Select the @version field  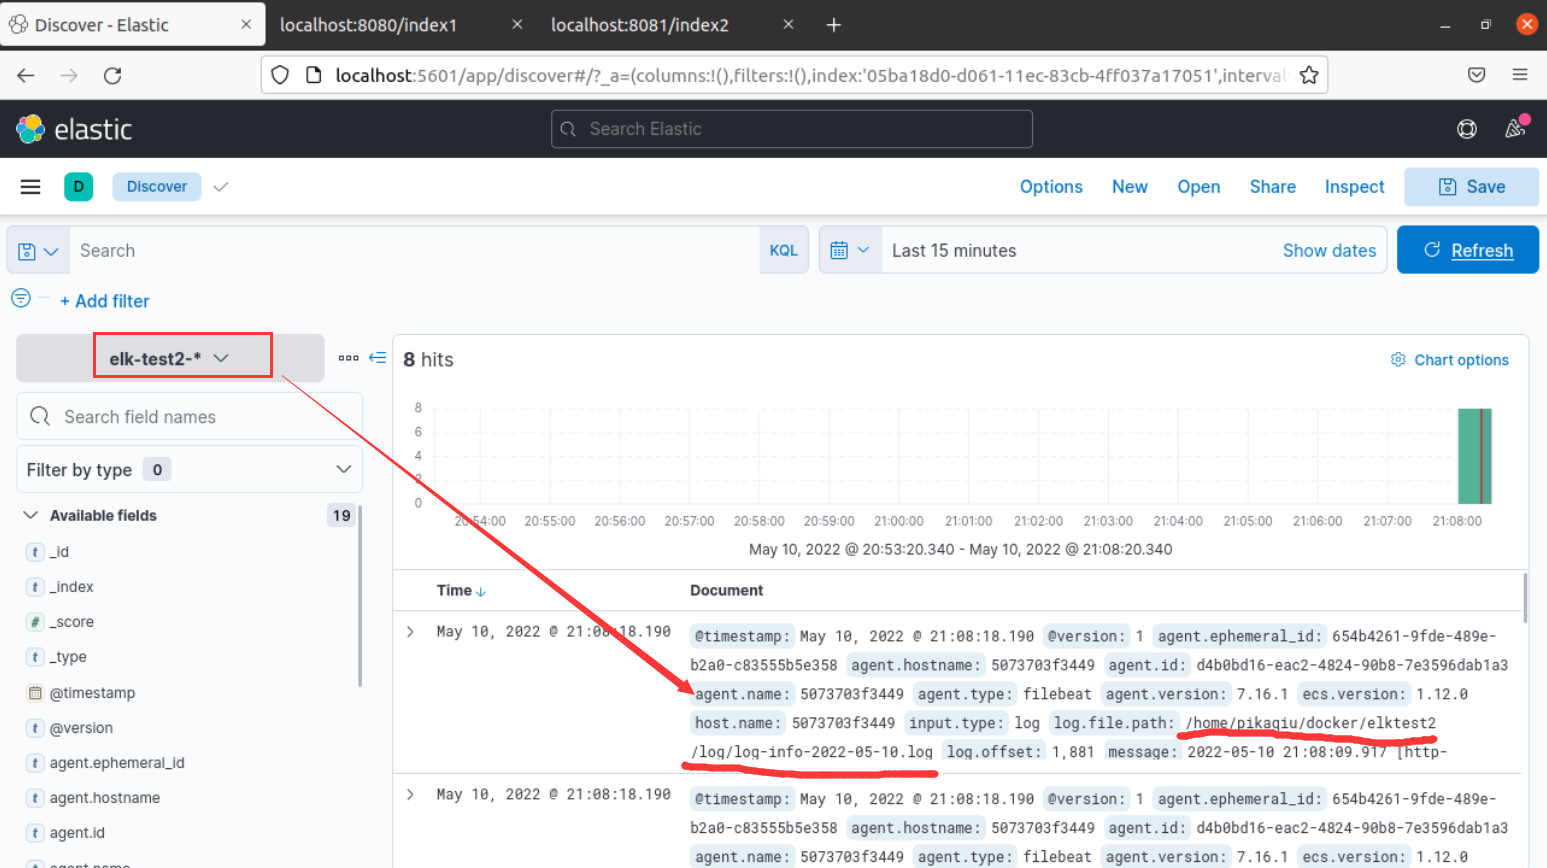(x=81, y=728)
